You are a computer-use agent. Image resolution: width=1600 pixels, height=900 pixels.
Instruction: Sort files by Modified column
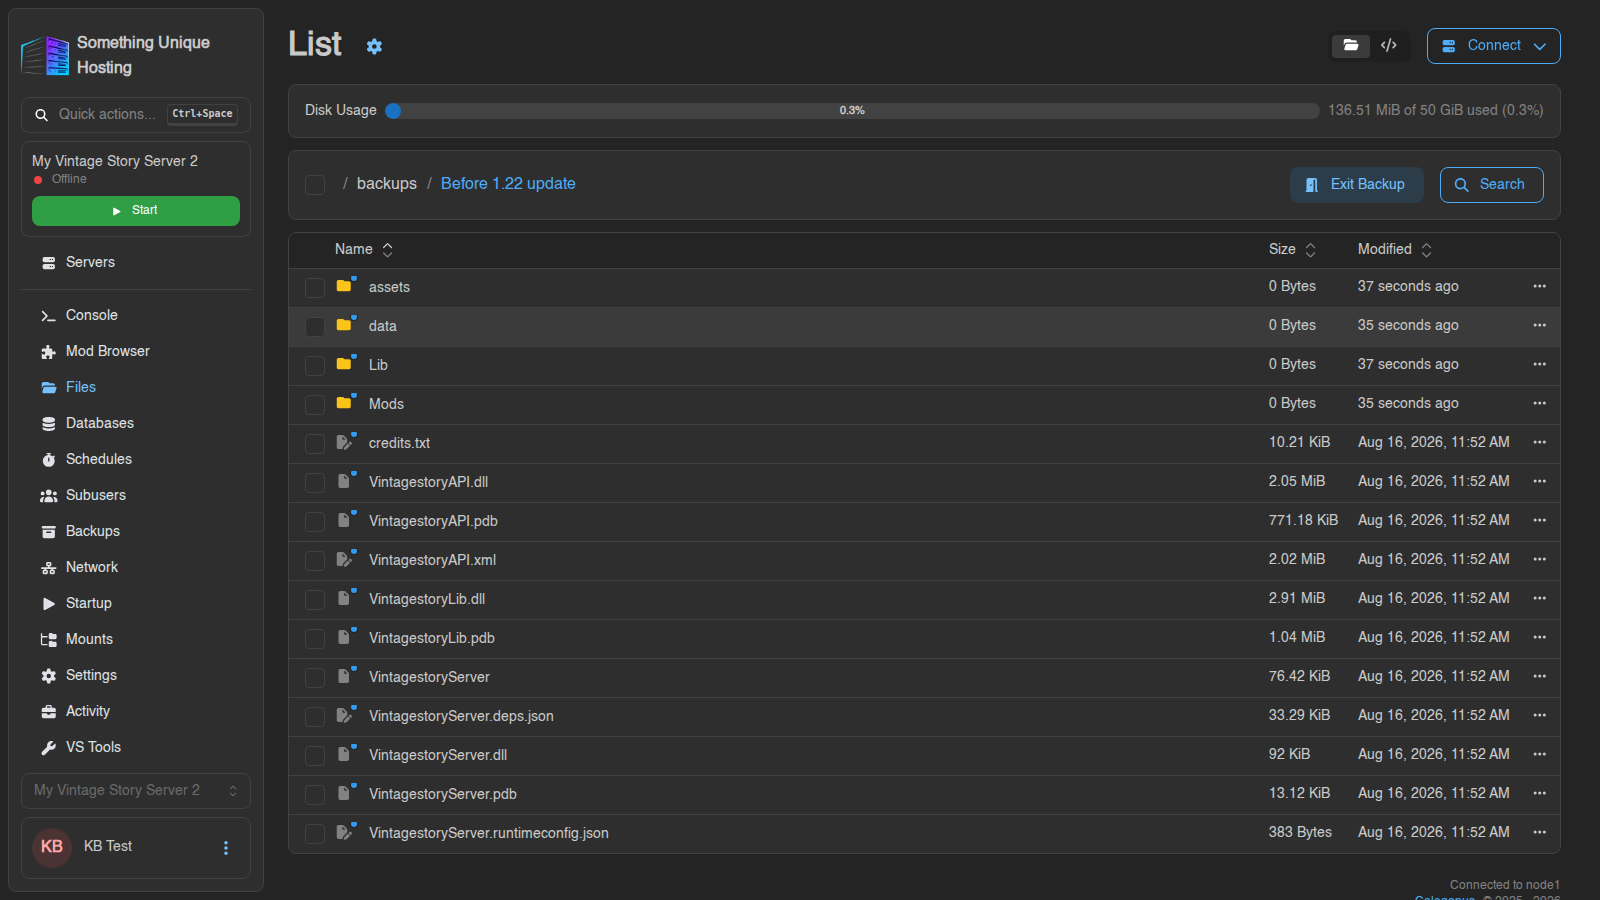(x=1395, y=249)
